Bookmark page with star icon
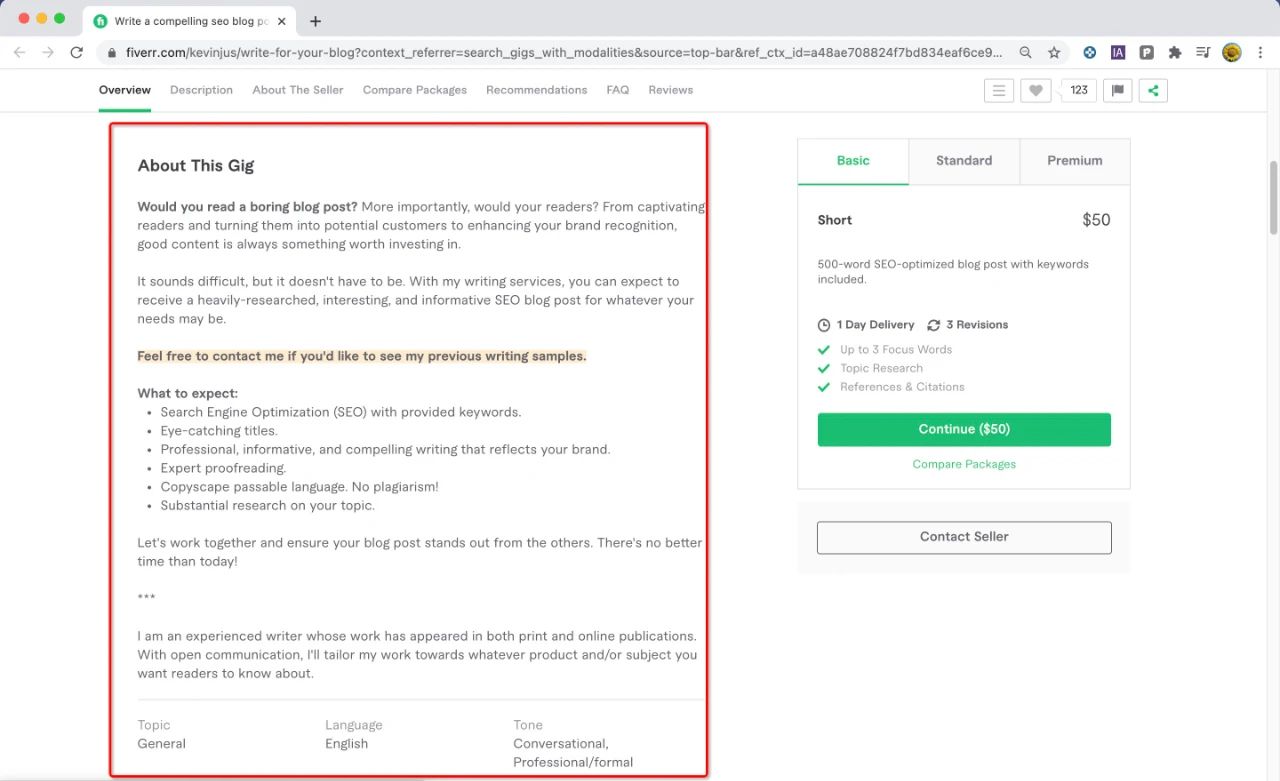Screen dimensions: 1280x781 (1054, 52)
